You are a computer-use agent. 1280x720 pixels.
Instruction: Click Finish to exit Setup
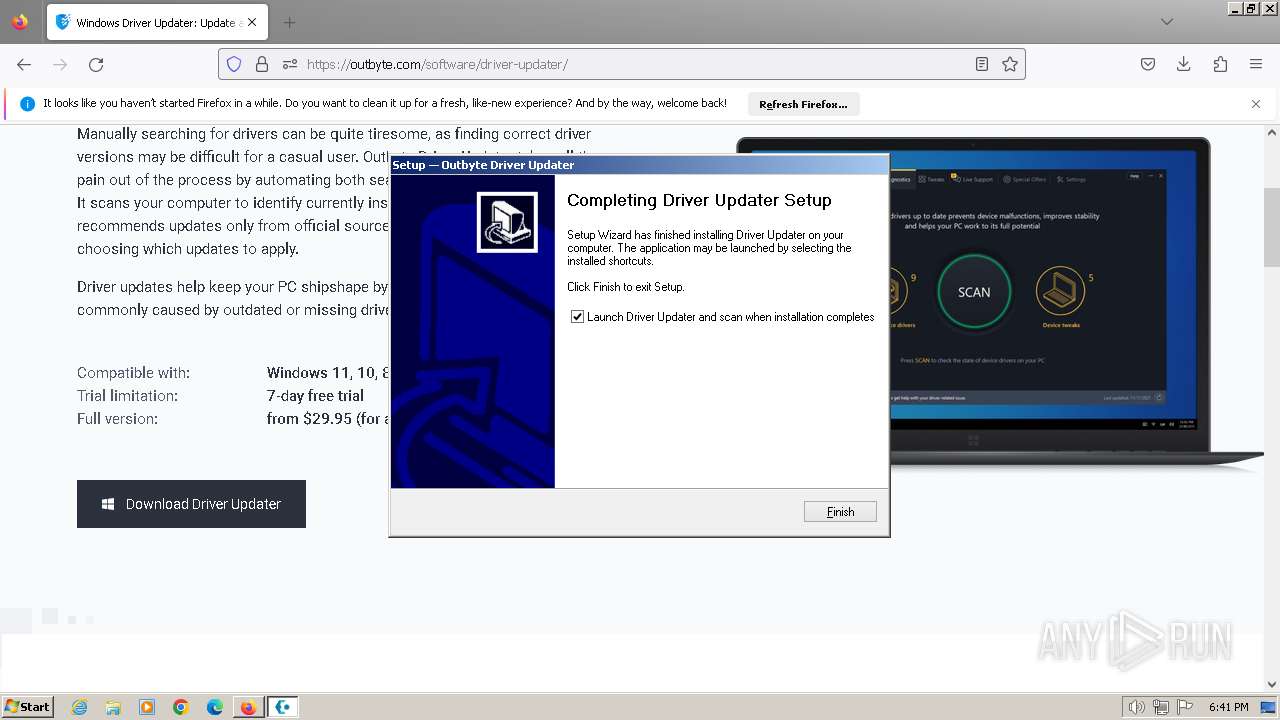click(840, 512)
